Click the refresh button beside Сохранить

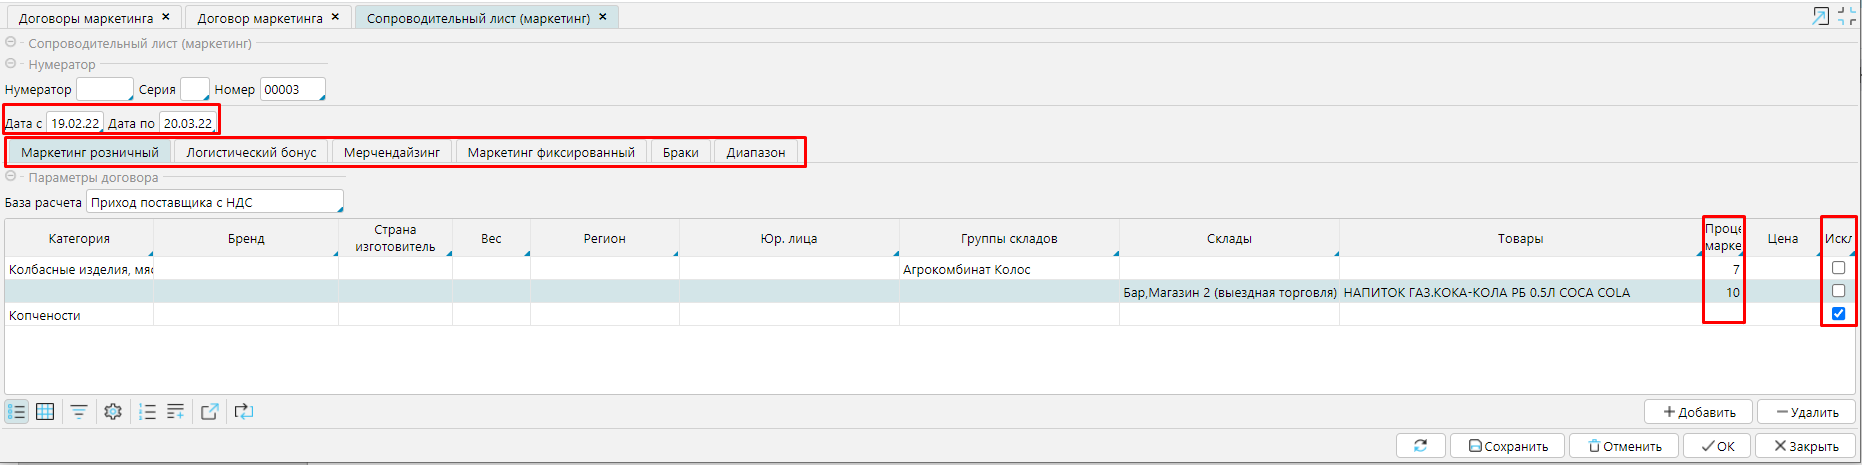pyautogui.click(x=1420, y=446)
